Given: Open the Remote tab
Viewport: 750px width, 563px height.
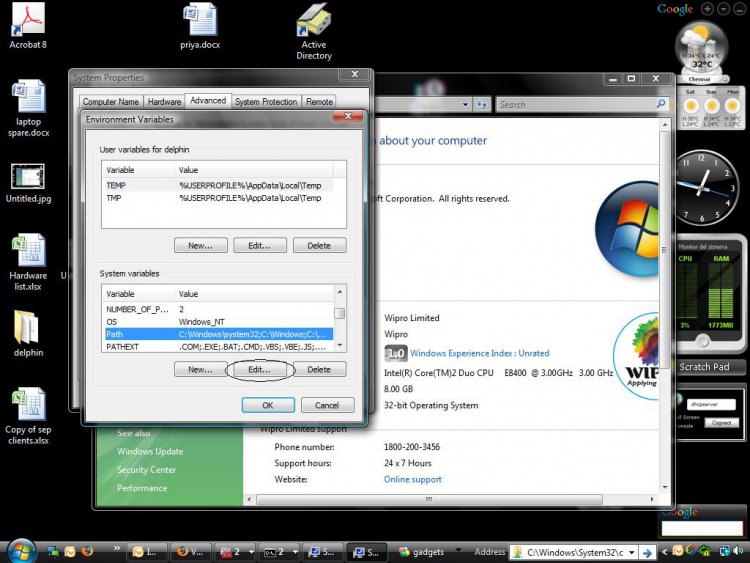Looking at the screenshot, I should coord(319,101).
